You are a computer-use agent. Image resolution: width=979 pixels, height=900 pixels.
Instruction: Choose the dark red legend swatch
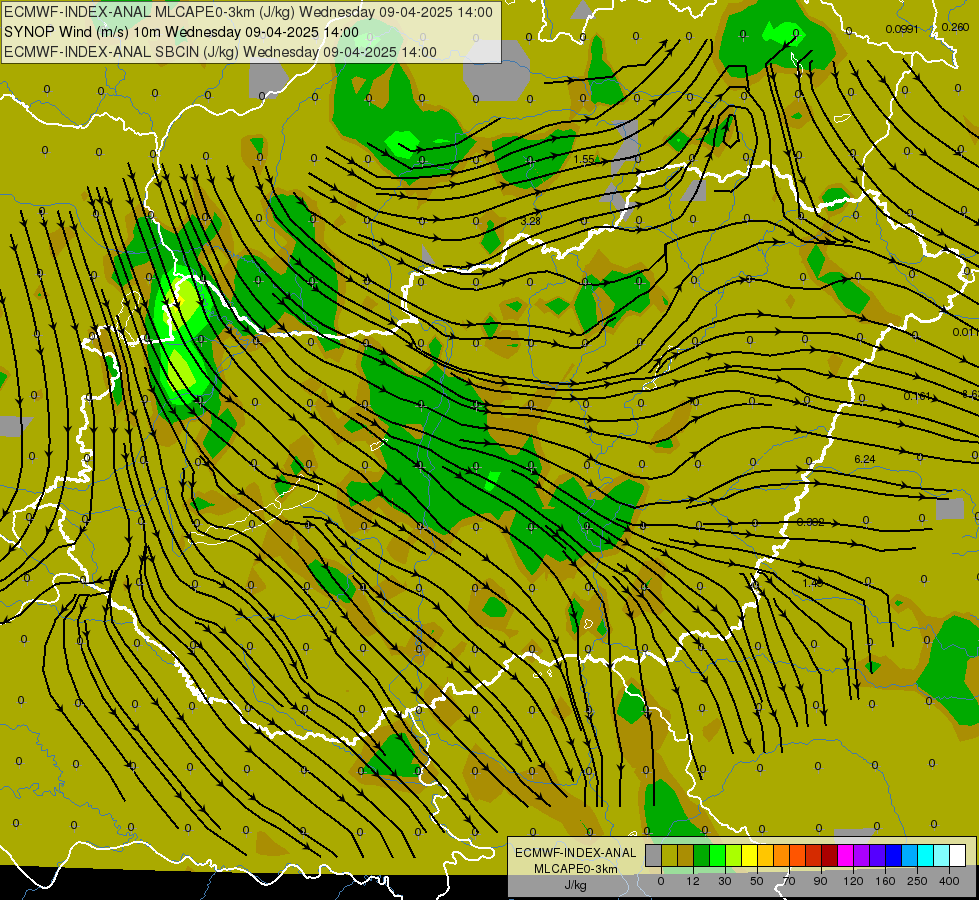pyautogui.click(x=829, y=855)
